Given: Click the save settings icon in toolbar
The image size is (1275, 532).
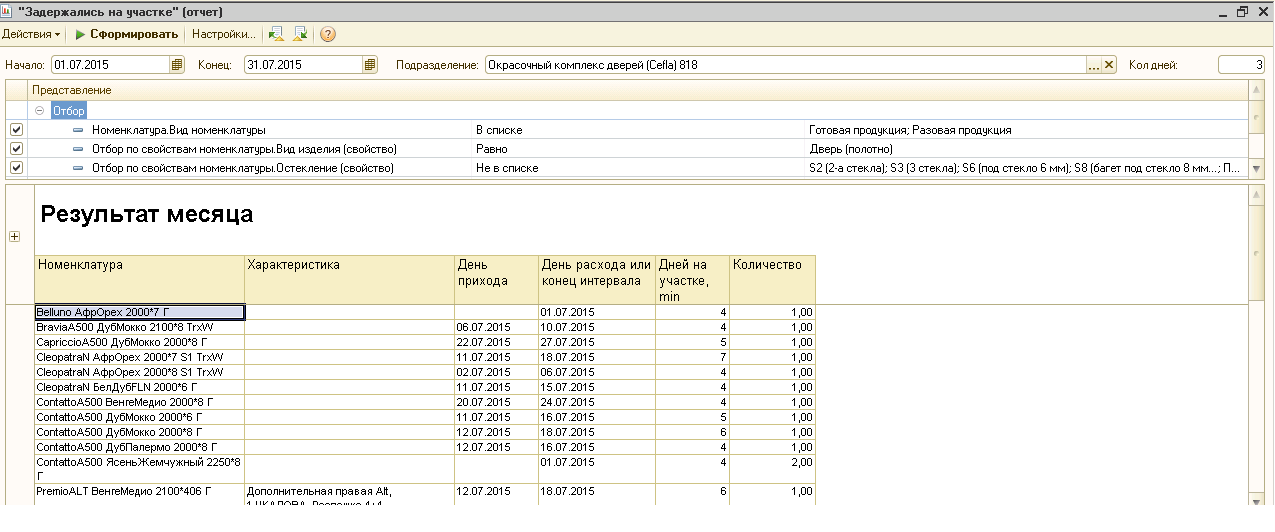Looking at the screenshot, I should pyautogui.click(x=300, y=34).
